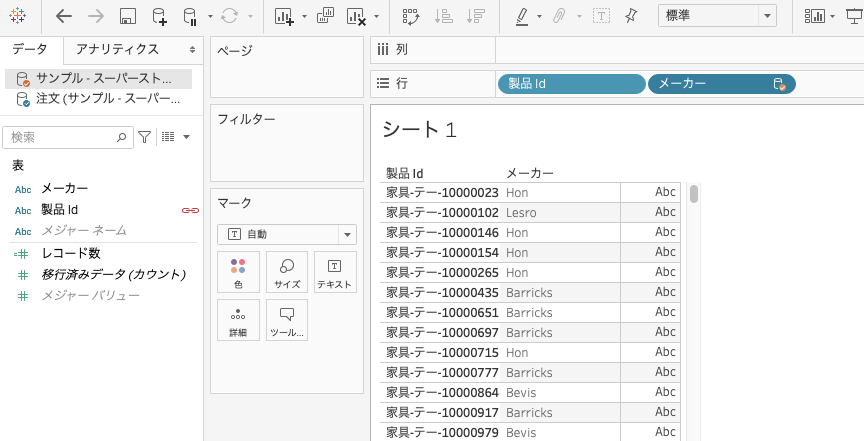Image resolution: width=864 pixels, height=441 pixels.
Task: Click the テキスト button on Marks card
Action: point(335,272)
